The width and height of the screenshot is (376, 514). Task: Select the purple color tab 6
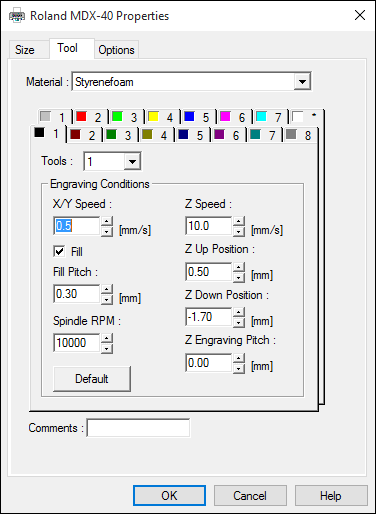point(229,135)
